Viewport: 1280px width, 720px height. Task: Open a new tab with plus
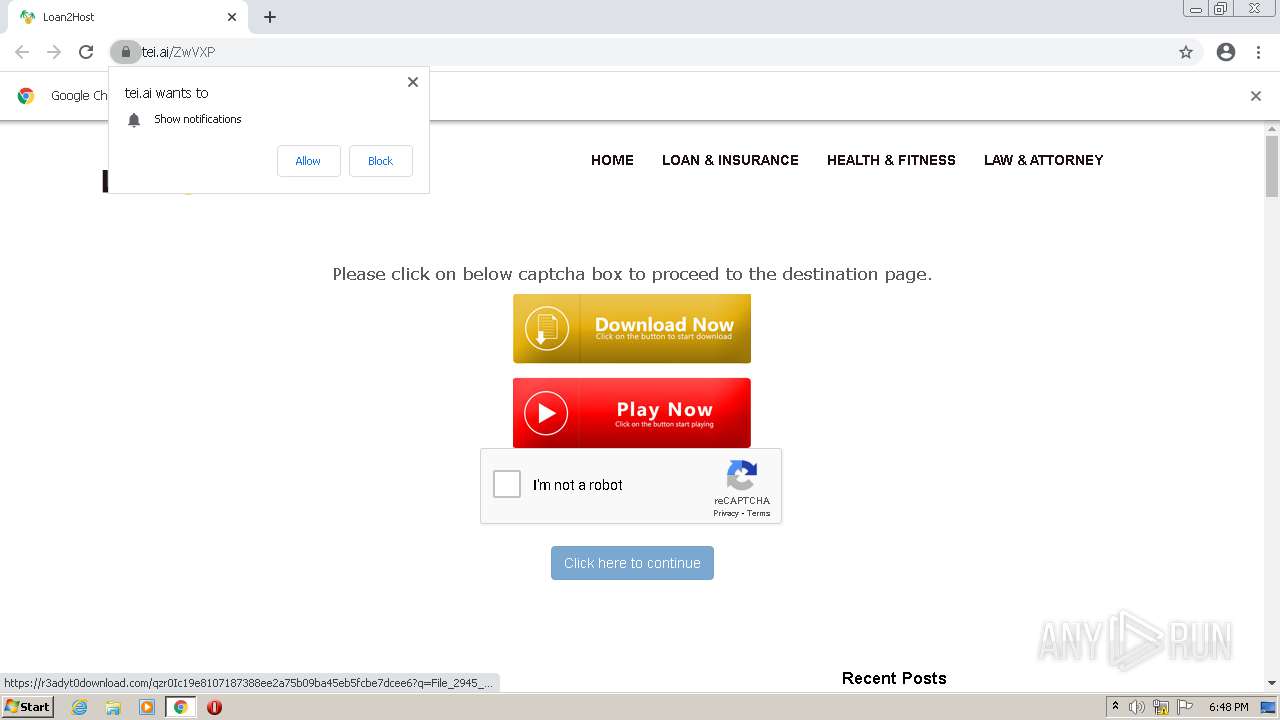[x=270, y=17]
